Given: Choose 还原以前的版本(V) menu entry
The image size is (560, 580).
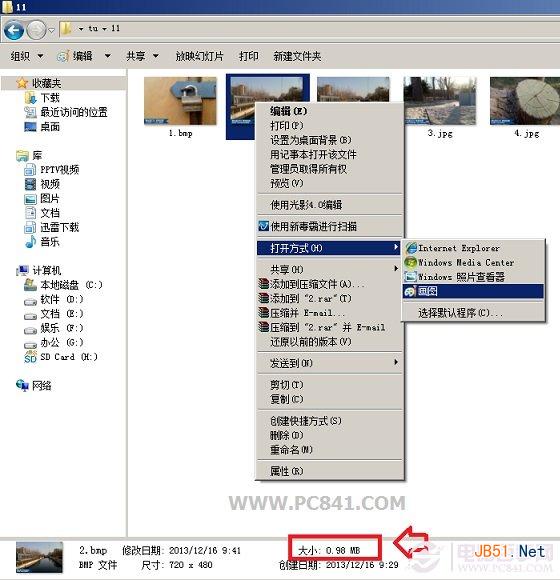Looking at the screenshot, I should [x=330, y=342].
